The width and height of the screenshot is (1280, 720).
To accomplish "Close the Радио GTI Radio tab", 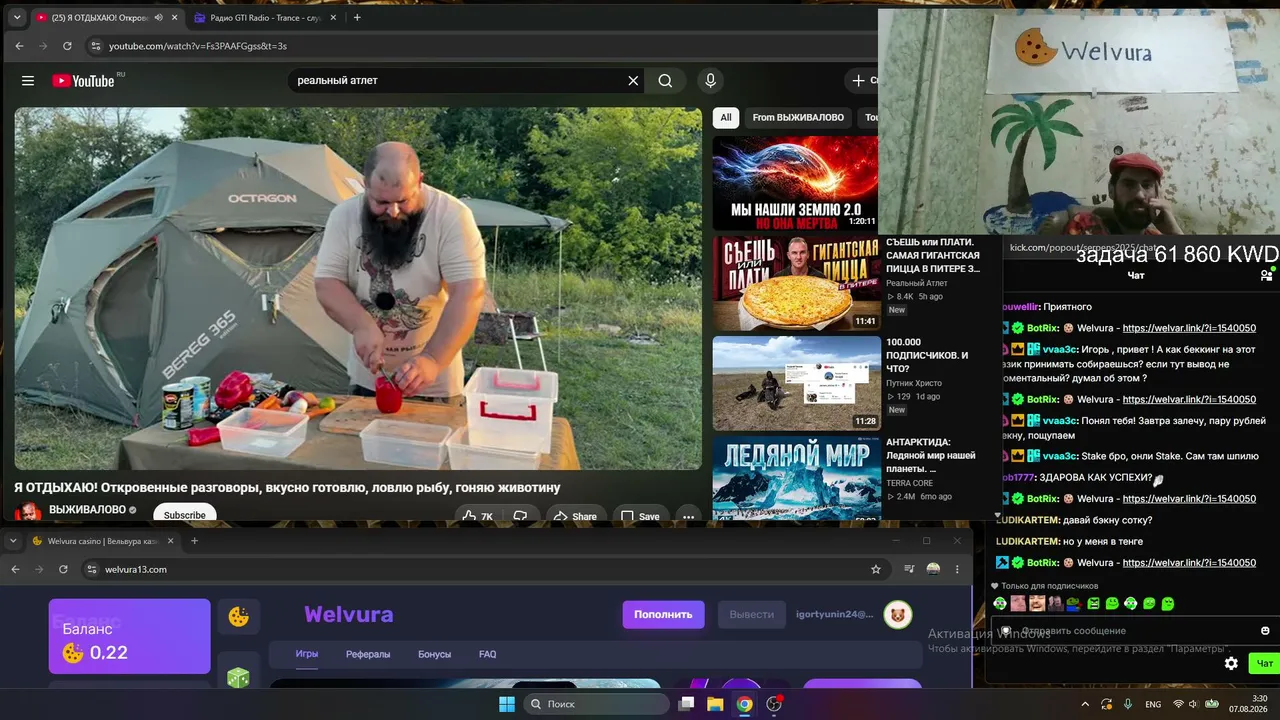I will pos(331,18).
